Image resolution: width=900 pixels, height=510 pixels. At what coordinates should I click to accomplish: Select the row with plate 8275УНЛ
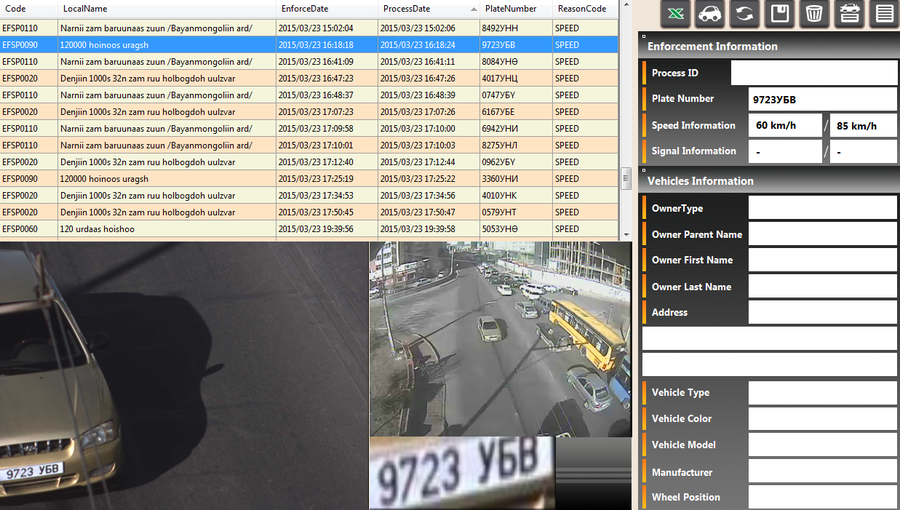click(x=309, y=145)
